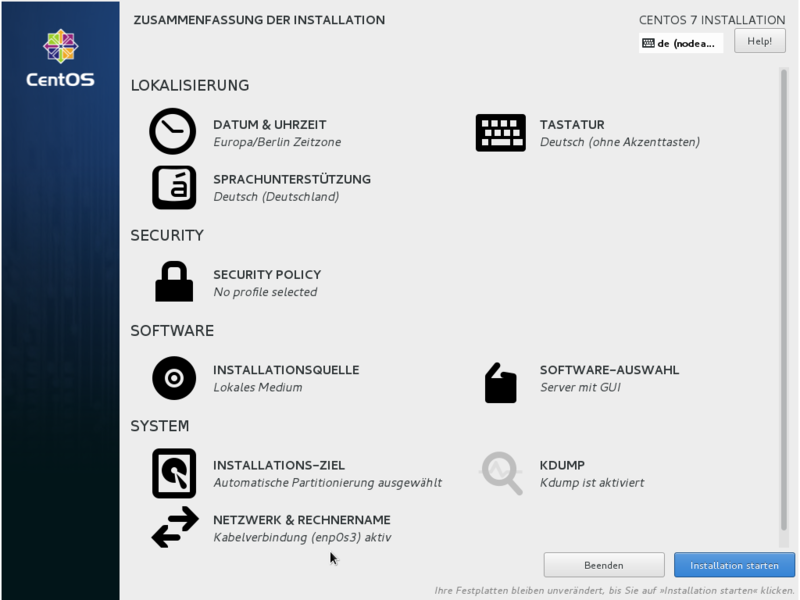The width and height of the screenshot is (800, 600).
Task: Click the Security Policy padlock icon
Action: (174, 281)
